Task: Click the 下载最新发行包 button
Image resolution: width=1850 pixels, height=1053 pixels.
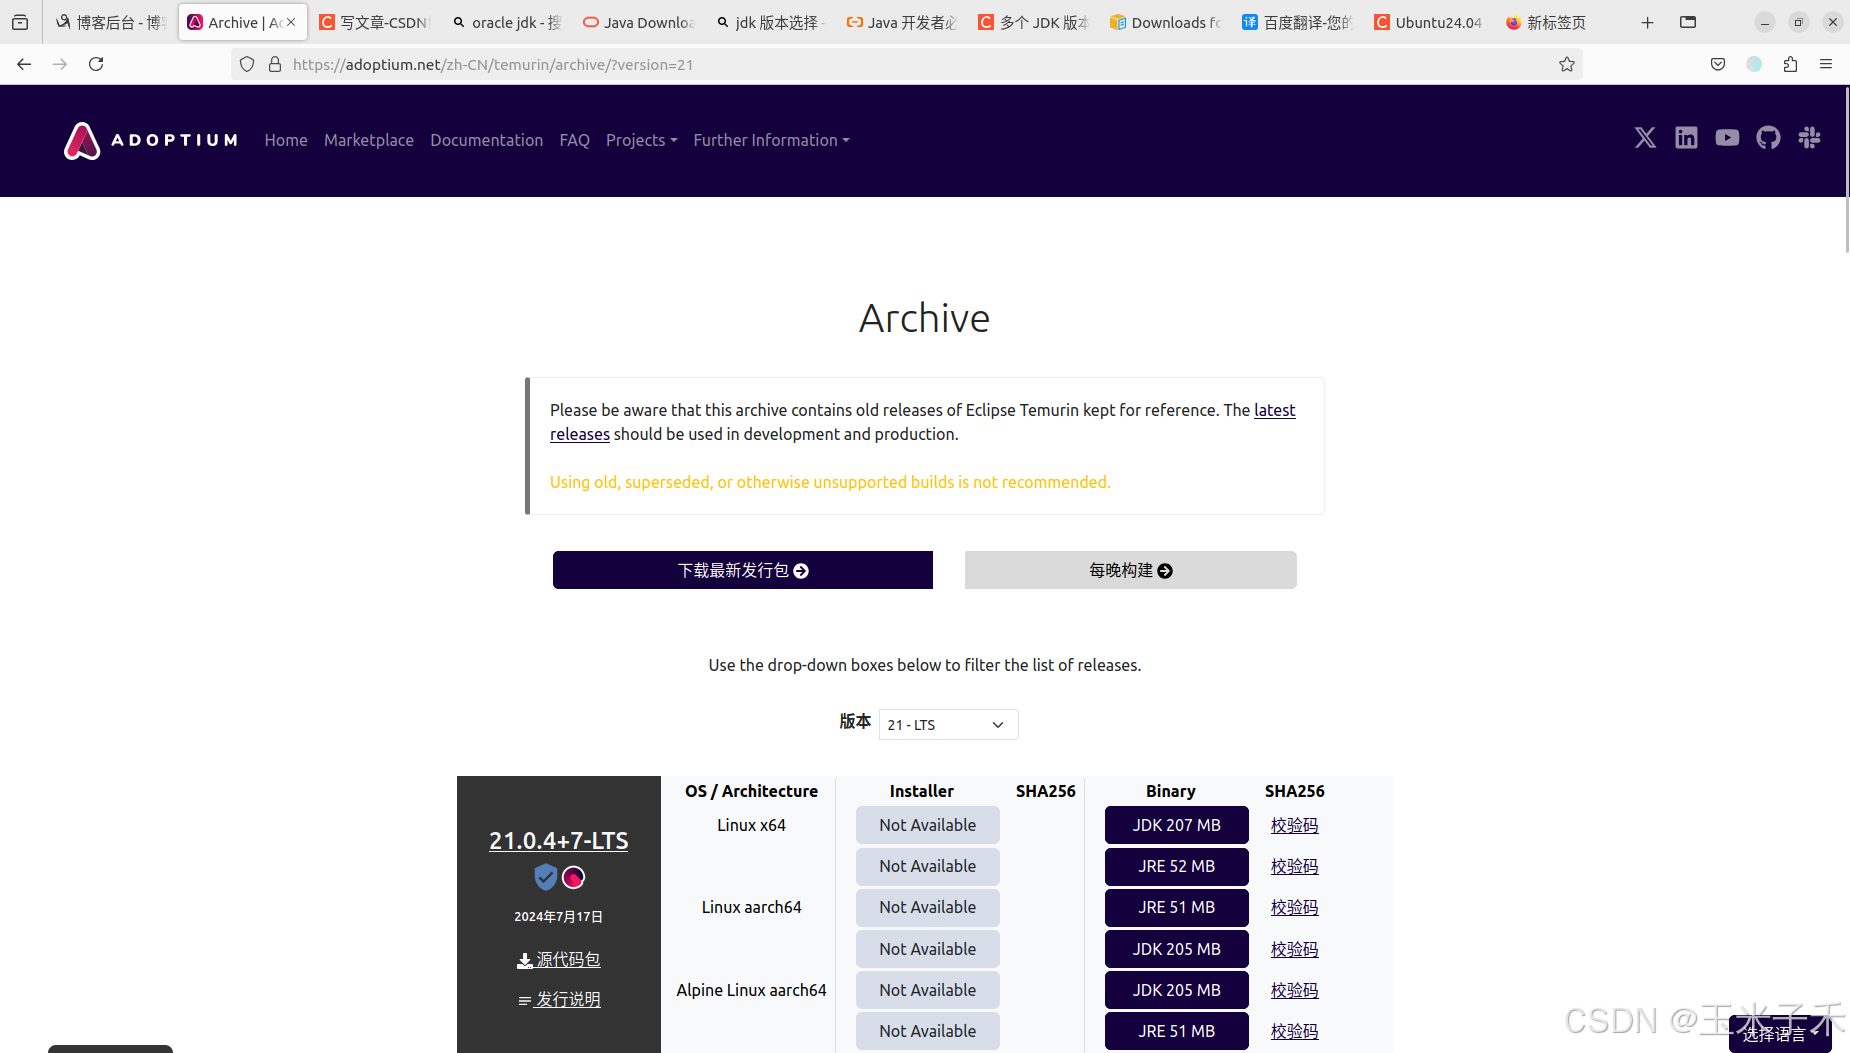Action: (743, 570)
